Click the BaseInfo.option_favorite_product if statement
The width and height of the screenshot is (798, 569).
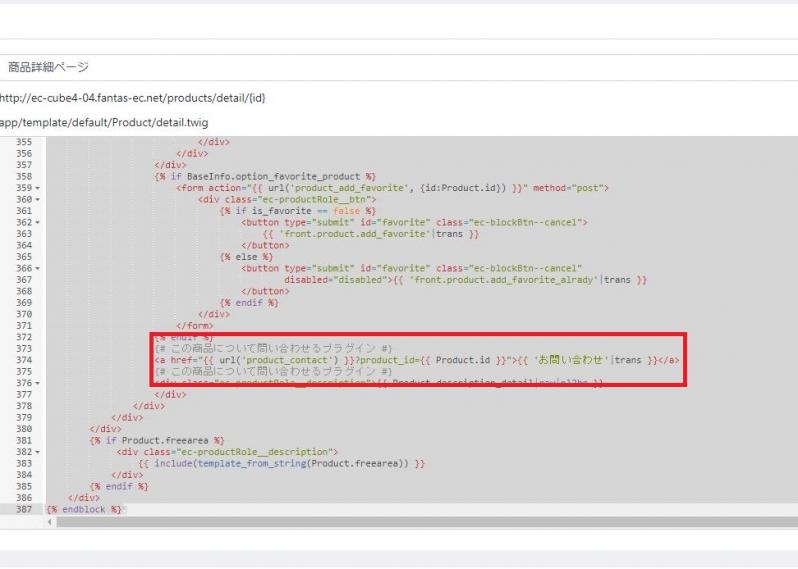(265, 176)
